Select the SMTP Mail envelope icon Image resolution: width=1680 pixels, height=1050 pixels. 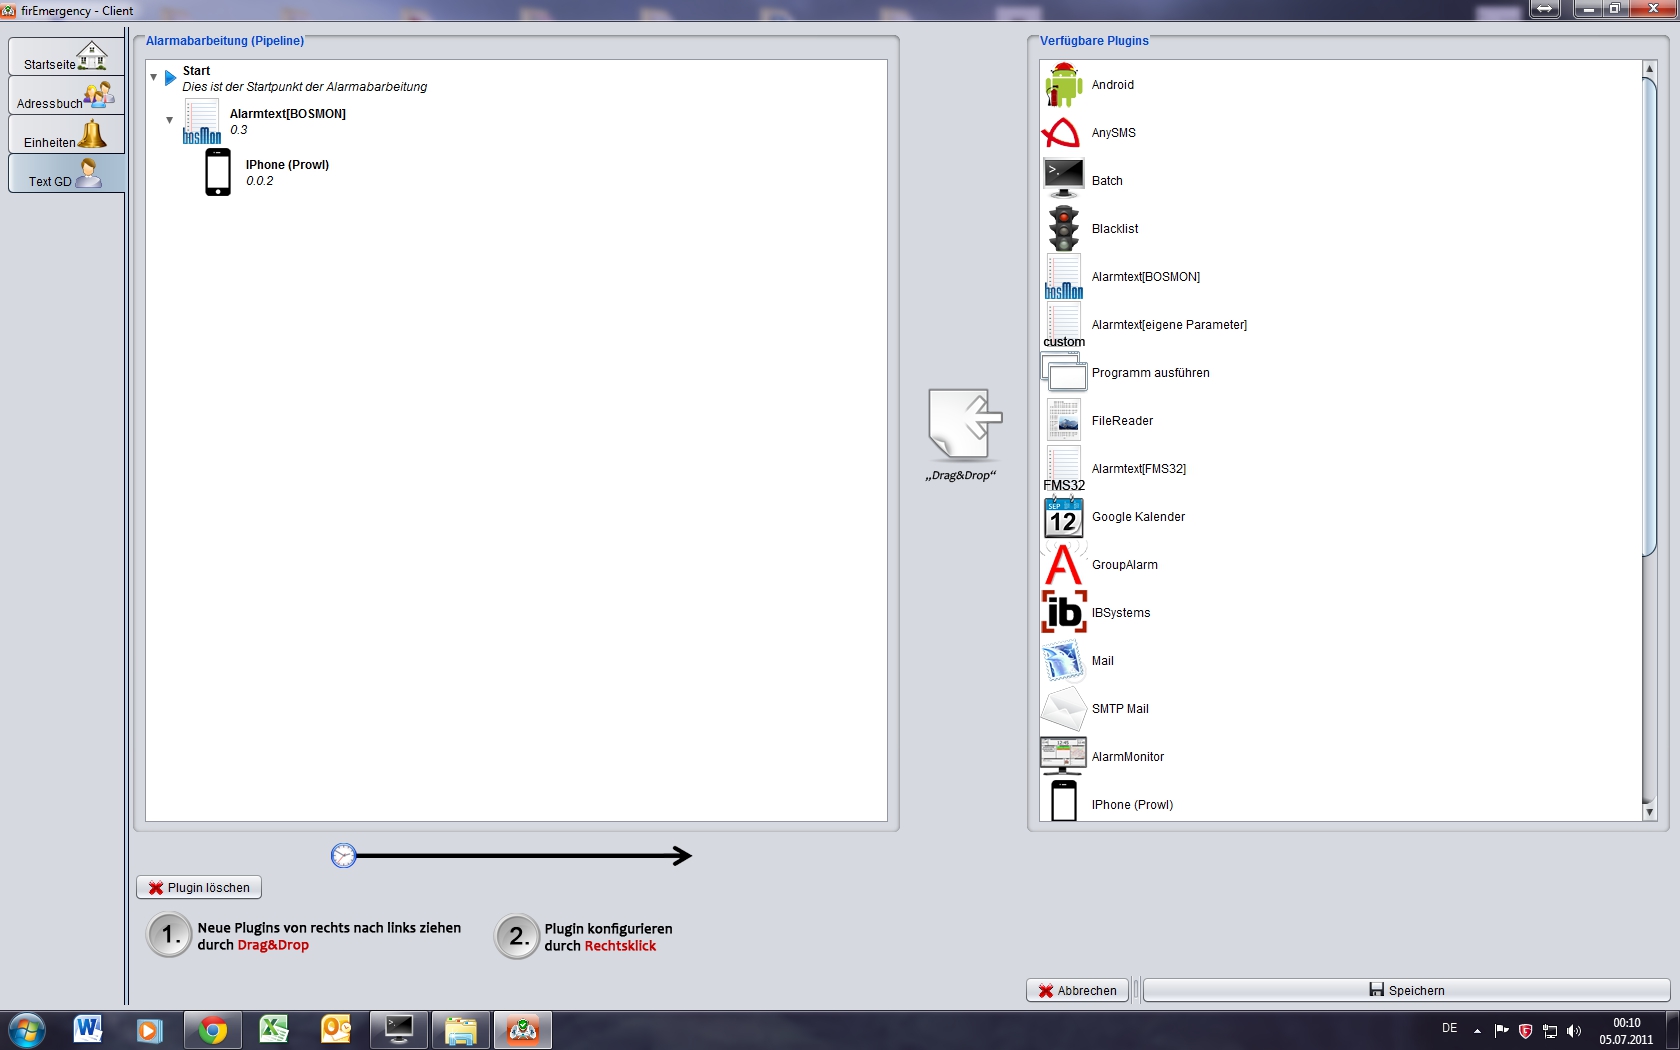[1063, 709]
